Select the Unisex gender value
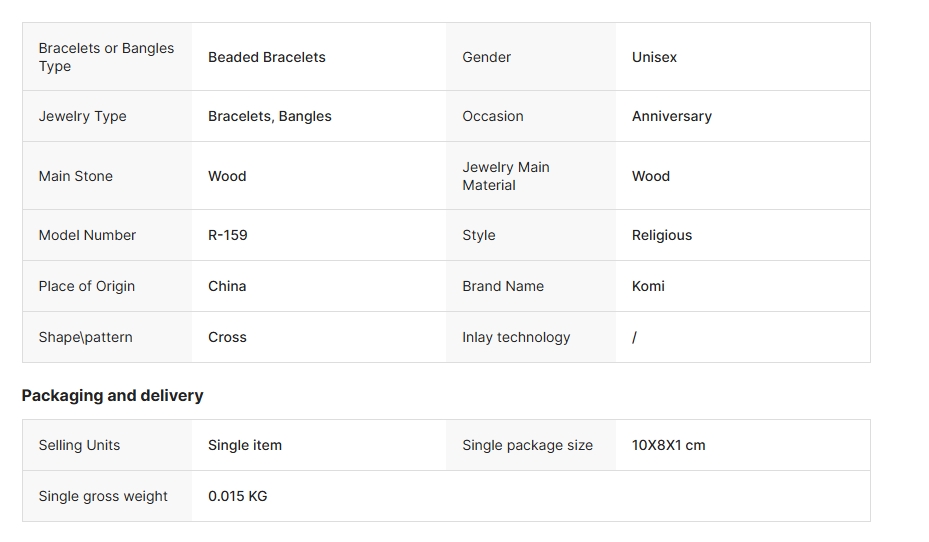Image resolution: width=929 pixels, height=542 pixels. point(654,57)
